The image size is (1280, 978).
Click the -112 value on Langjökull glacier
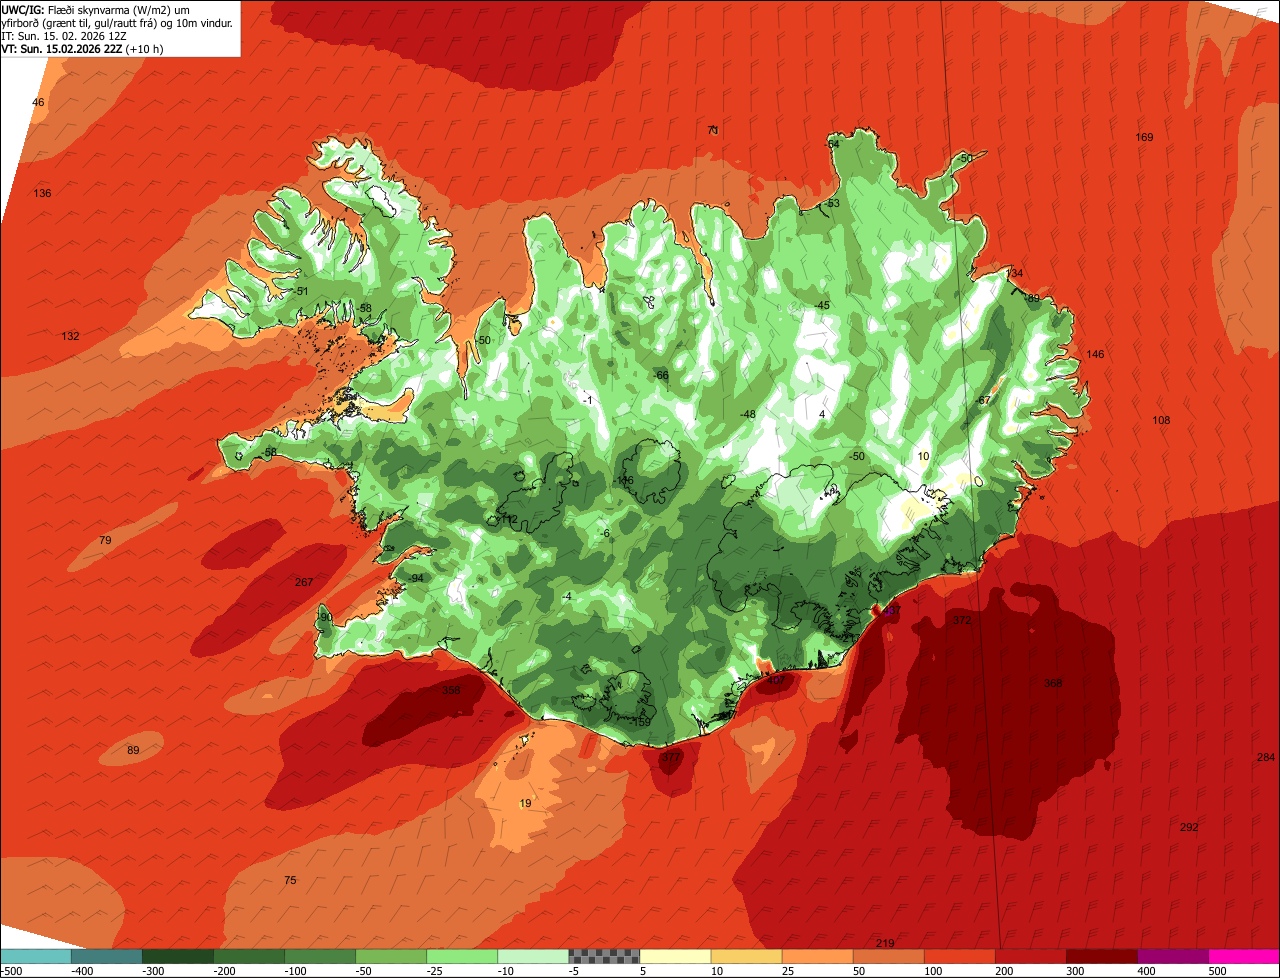[507, 519]
